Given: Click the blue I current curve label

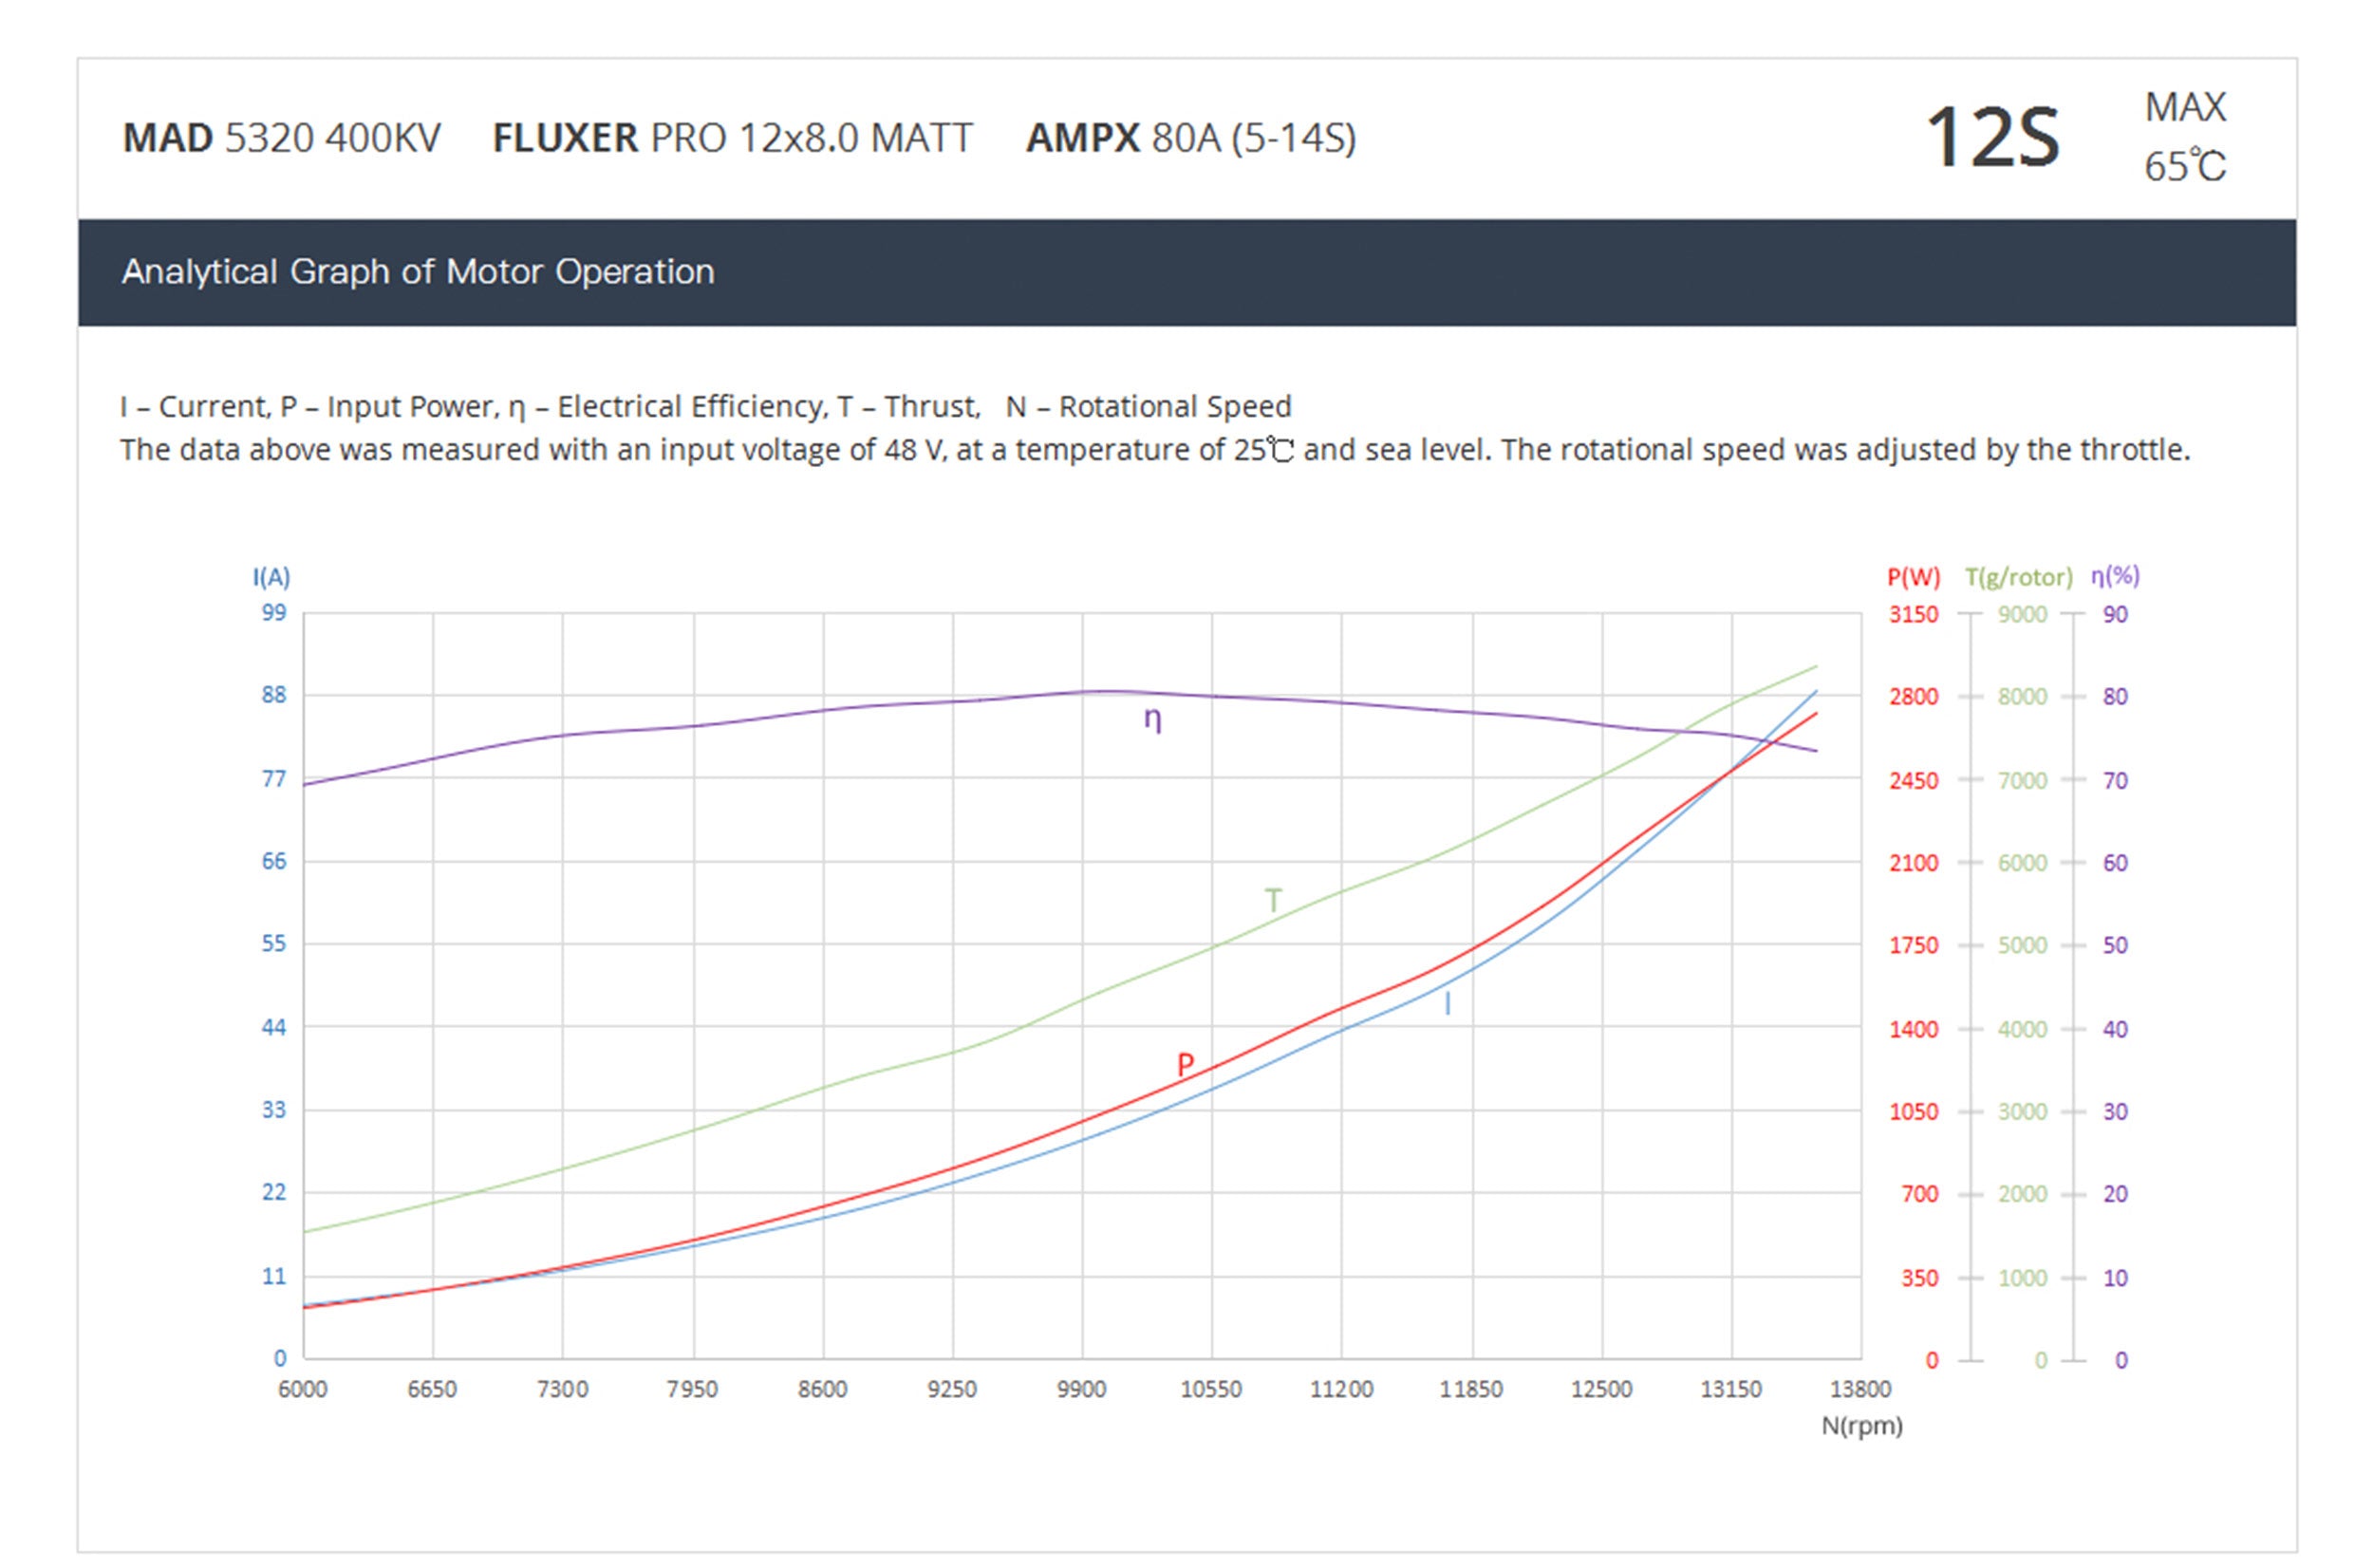Looking at the screenshot, I should click(1447, 1003).
